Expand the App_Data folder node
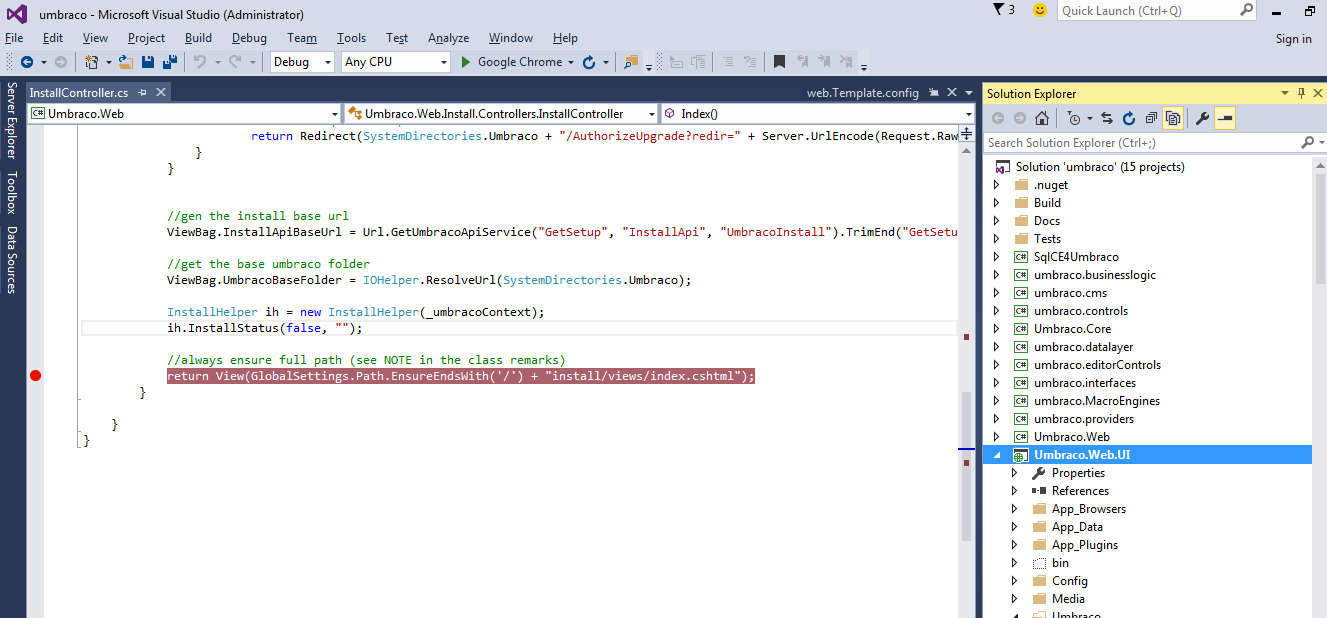This screenshot has height=618, width=1327. tap(1014, 527)
